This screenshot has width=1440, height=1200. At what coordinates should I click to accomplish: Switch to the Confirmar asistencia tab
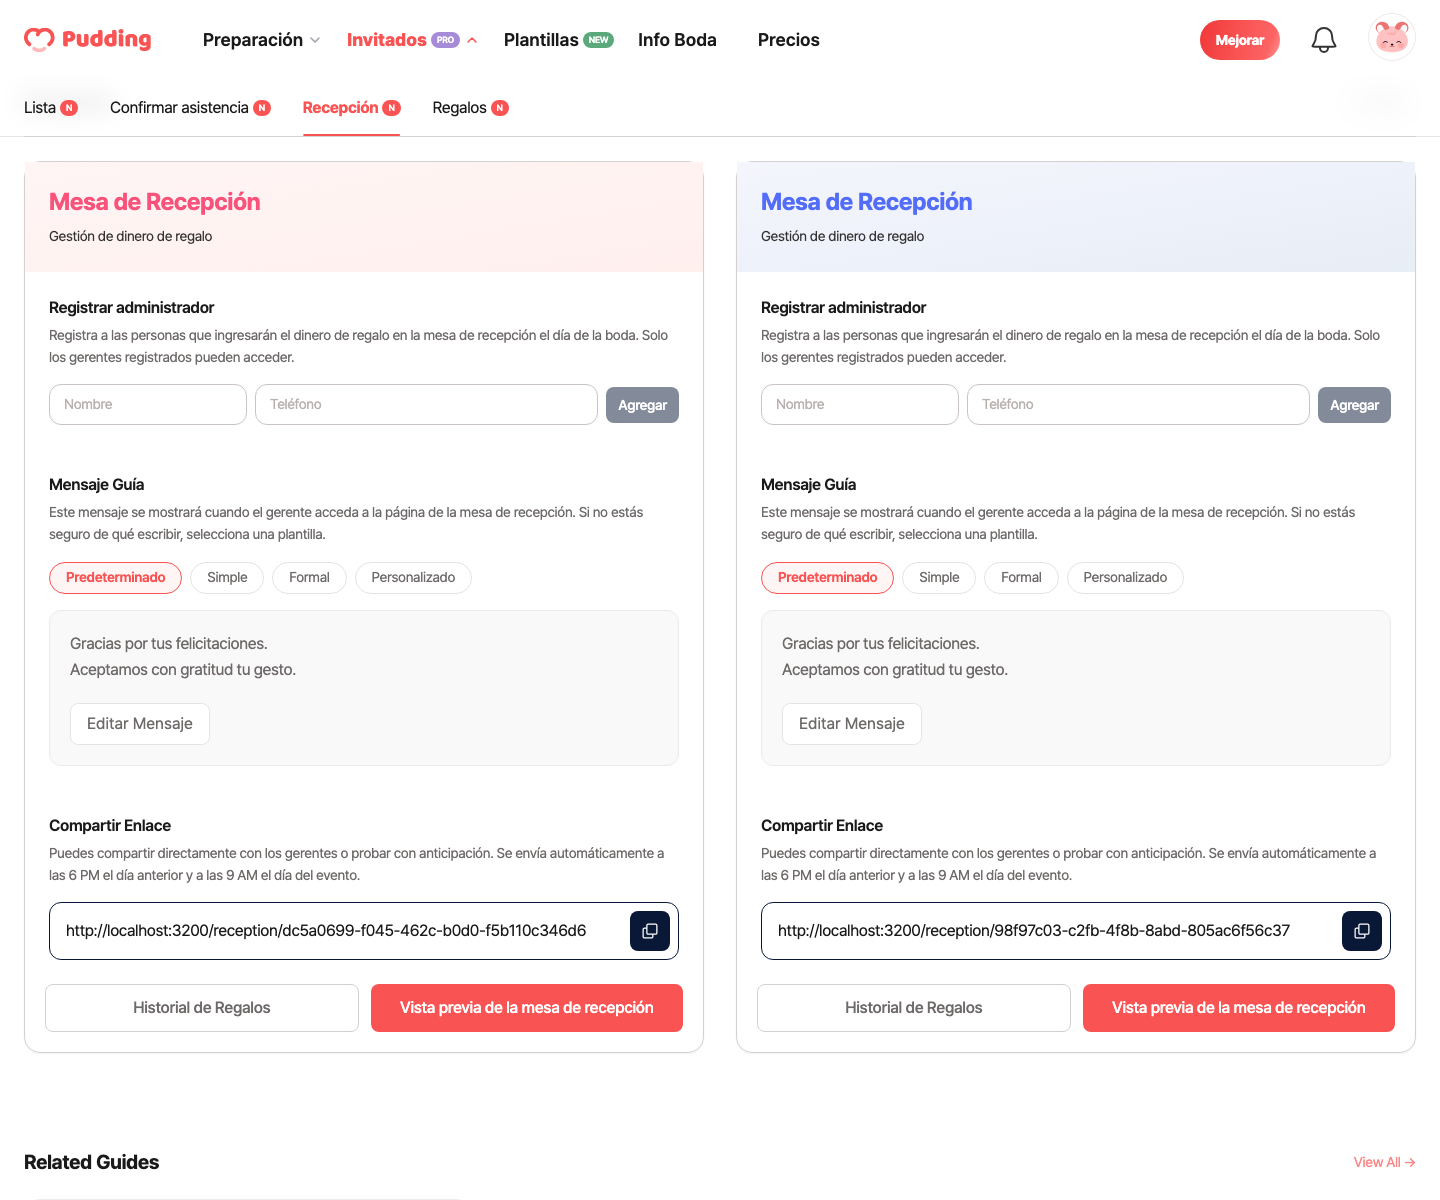pyautogui.click(x=190, y=108)
